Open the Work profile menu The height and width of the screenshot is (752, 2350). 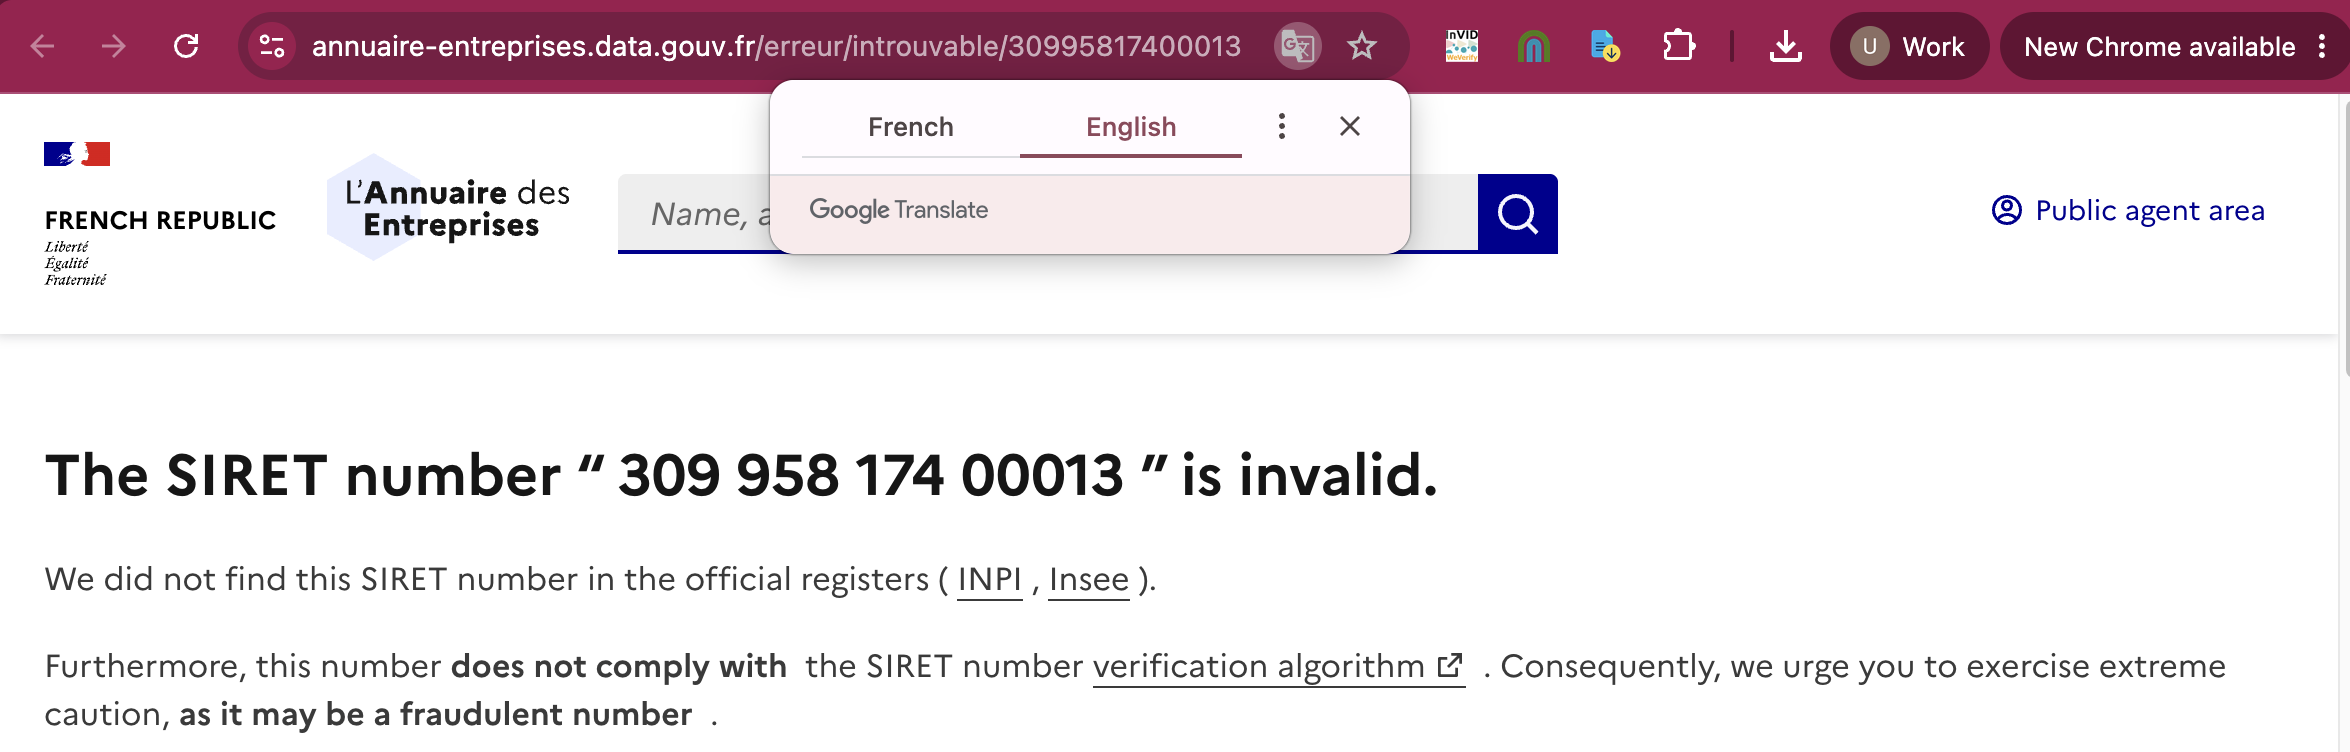click(x=1909, y=46)
